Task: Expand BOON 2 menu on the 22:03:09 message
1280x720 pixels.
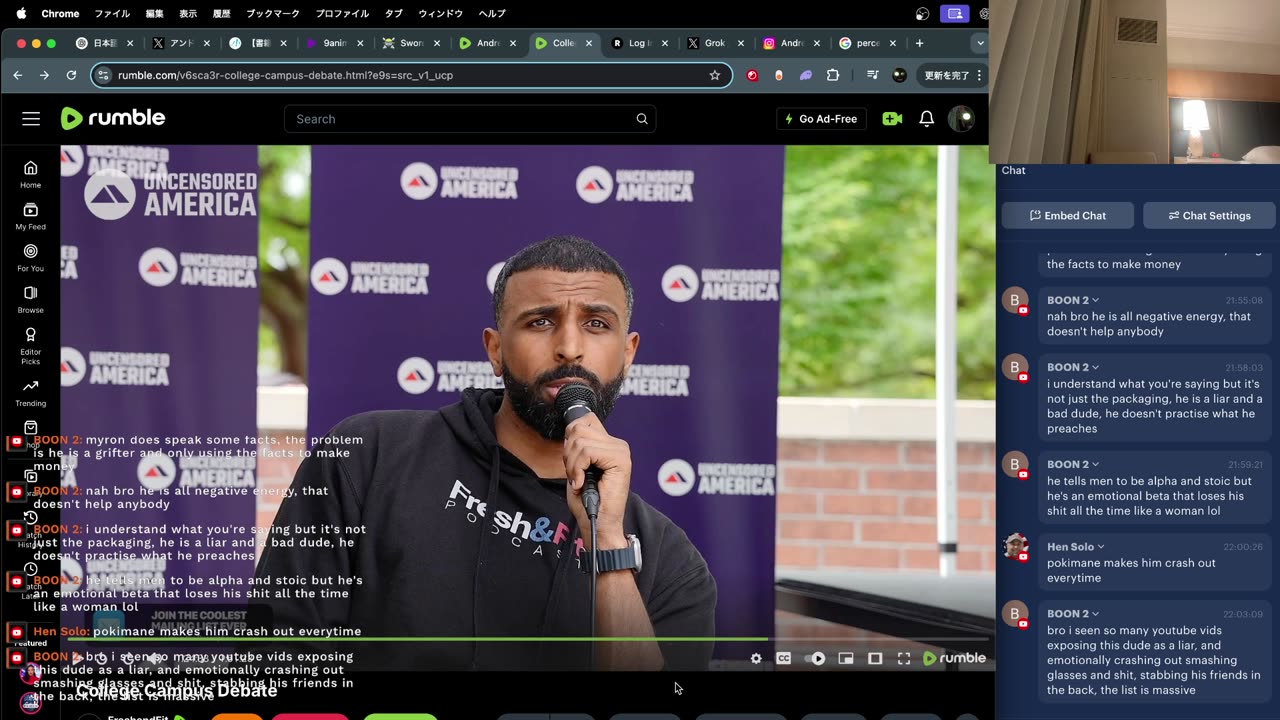Action: [x=1095, y=614]
